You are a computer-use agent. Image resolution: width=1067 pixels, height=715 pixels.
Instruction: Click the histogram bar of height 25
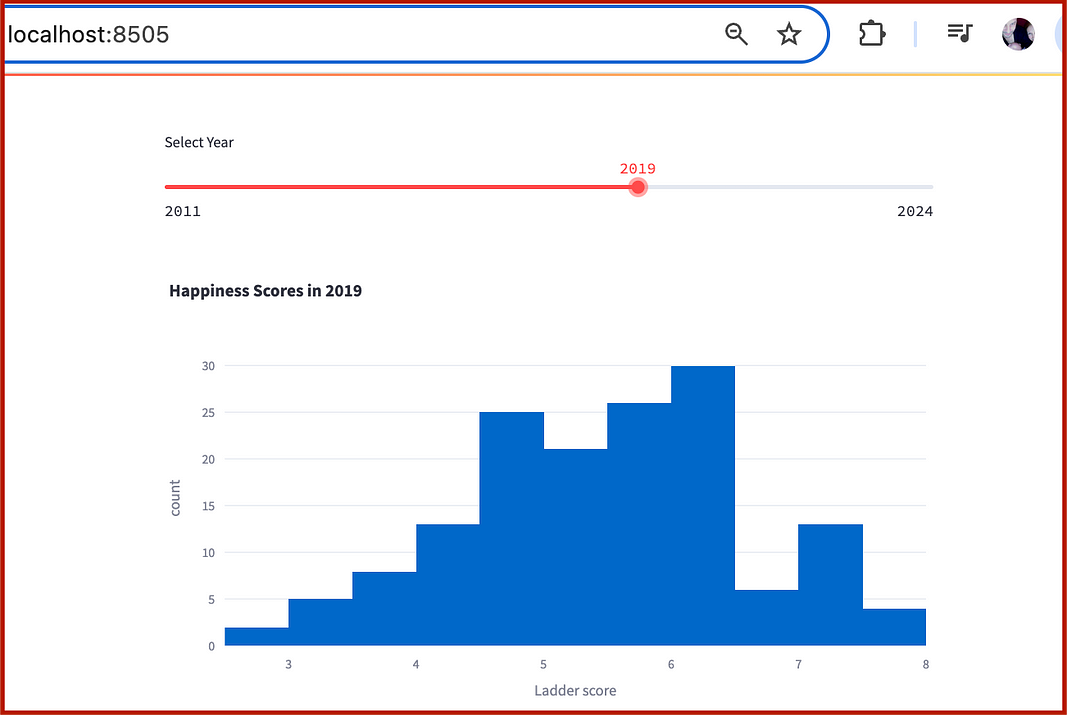pyautogui.click(x=512, y=529)
